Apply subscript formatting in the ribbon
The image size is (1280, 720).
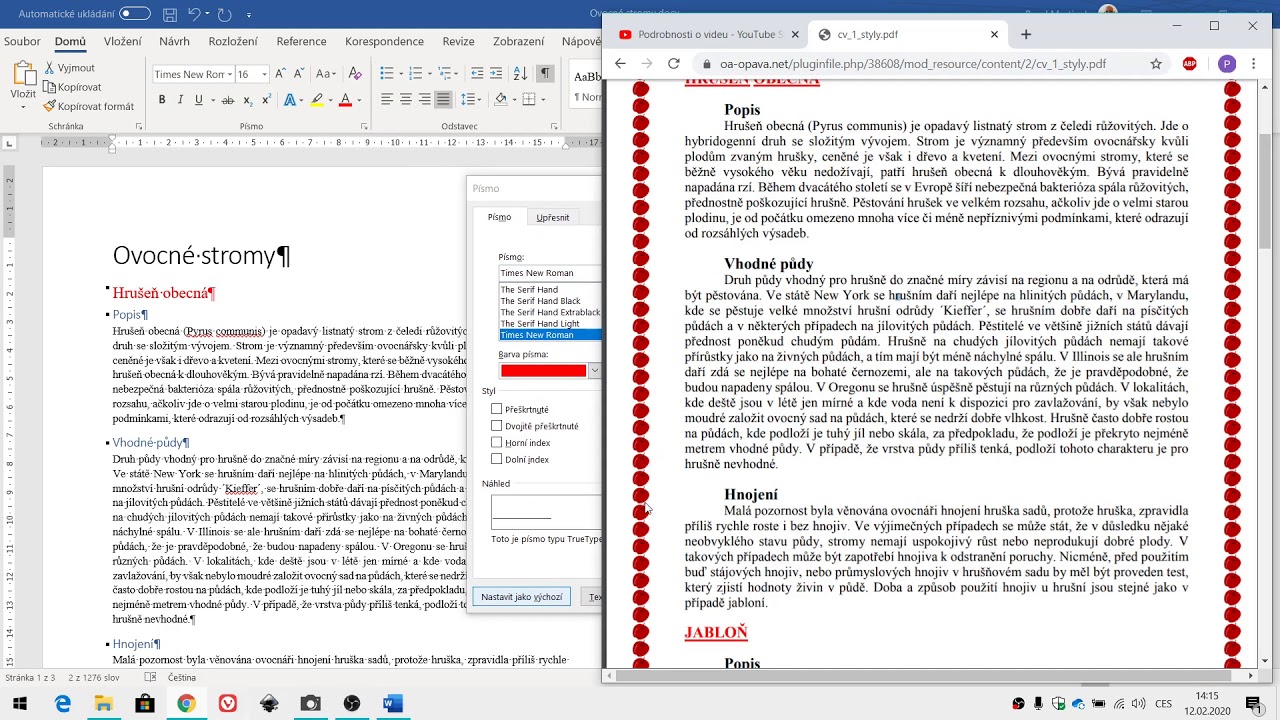(x=247, y=100)
